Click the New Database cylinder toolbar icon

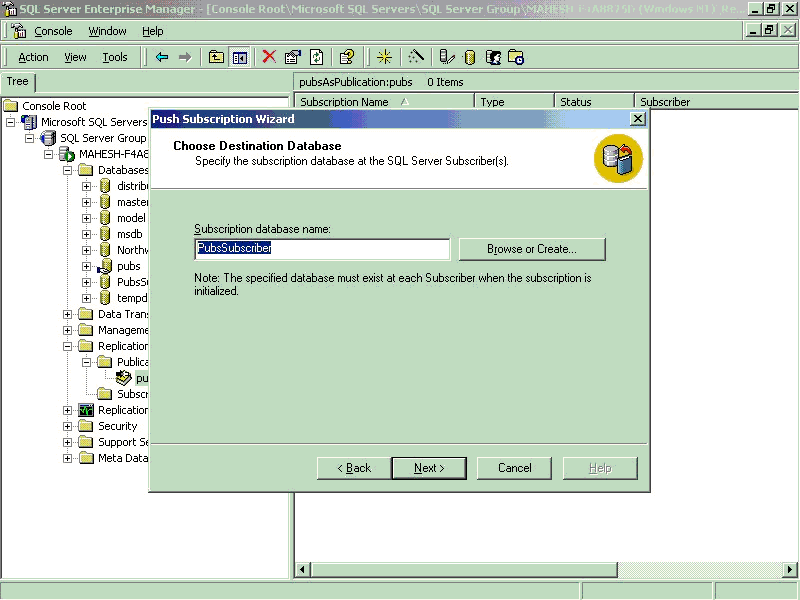470,57
